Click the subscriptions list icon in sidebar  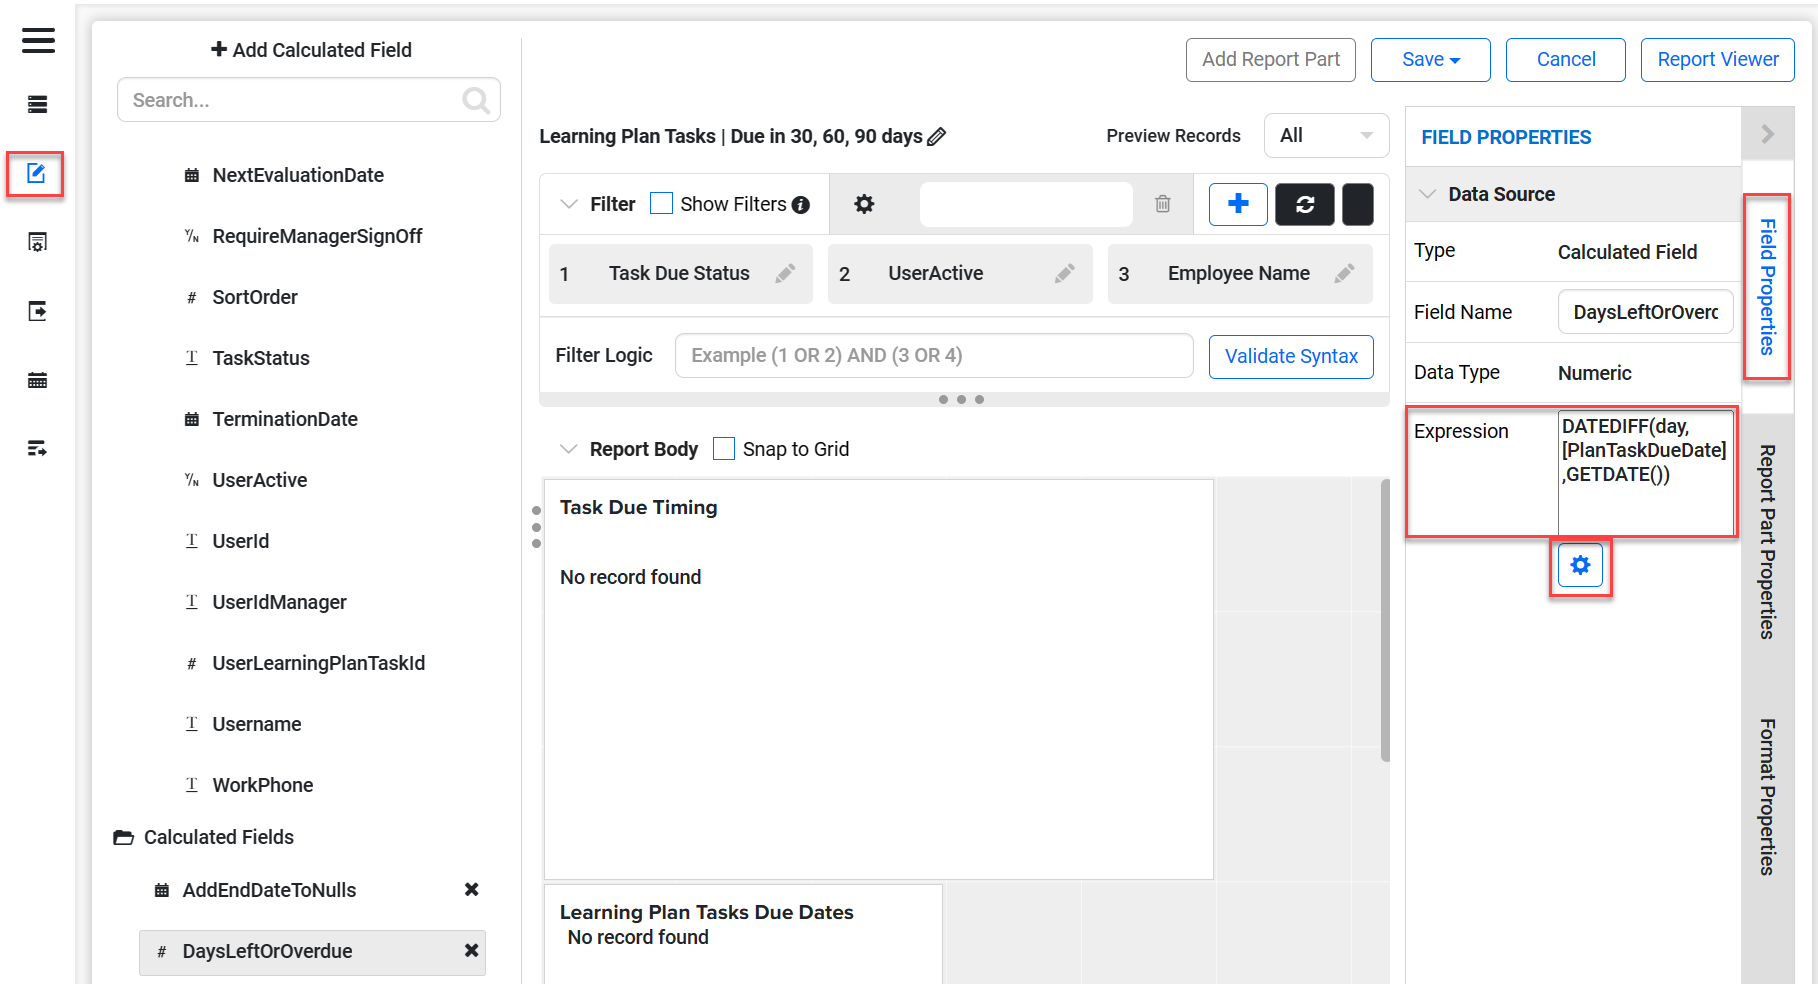tap(37, 448)
